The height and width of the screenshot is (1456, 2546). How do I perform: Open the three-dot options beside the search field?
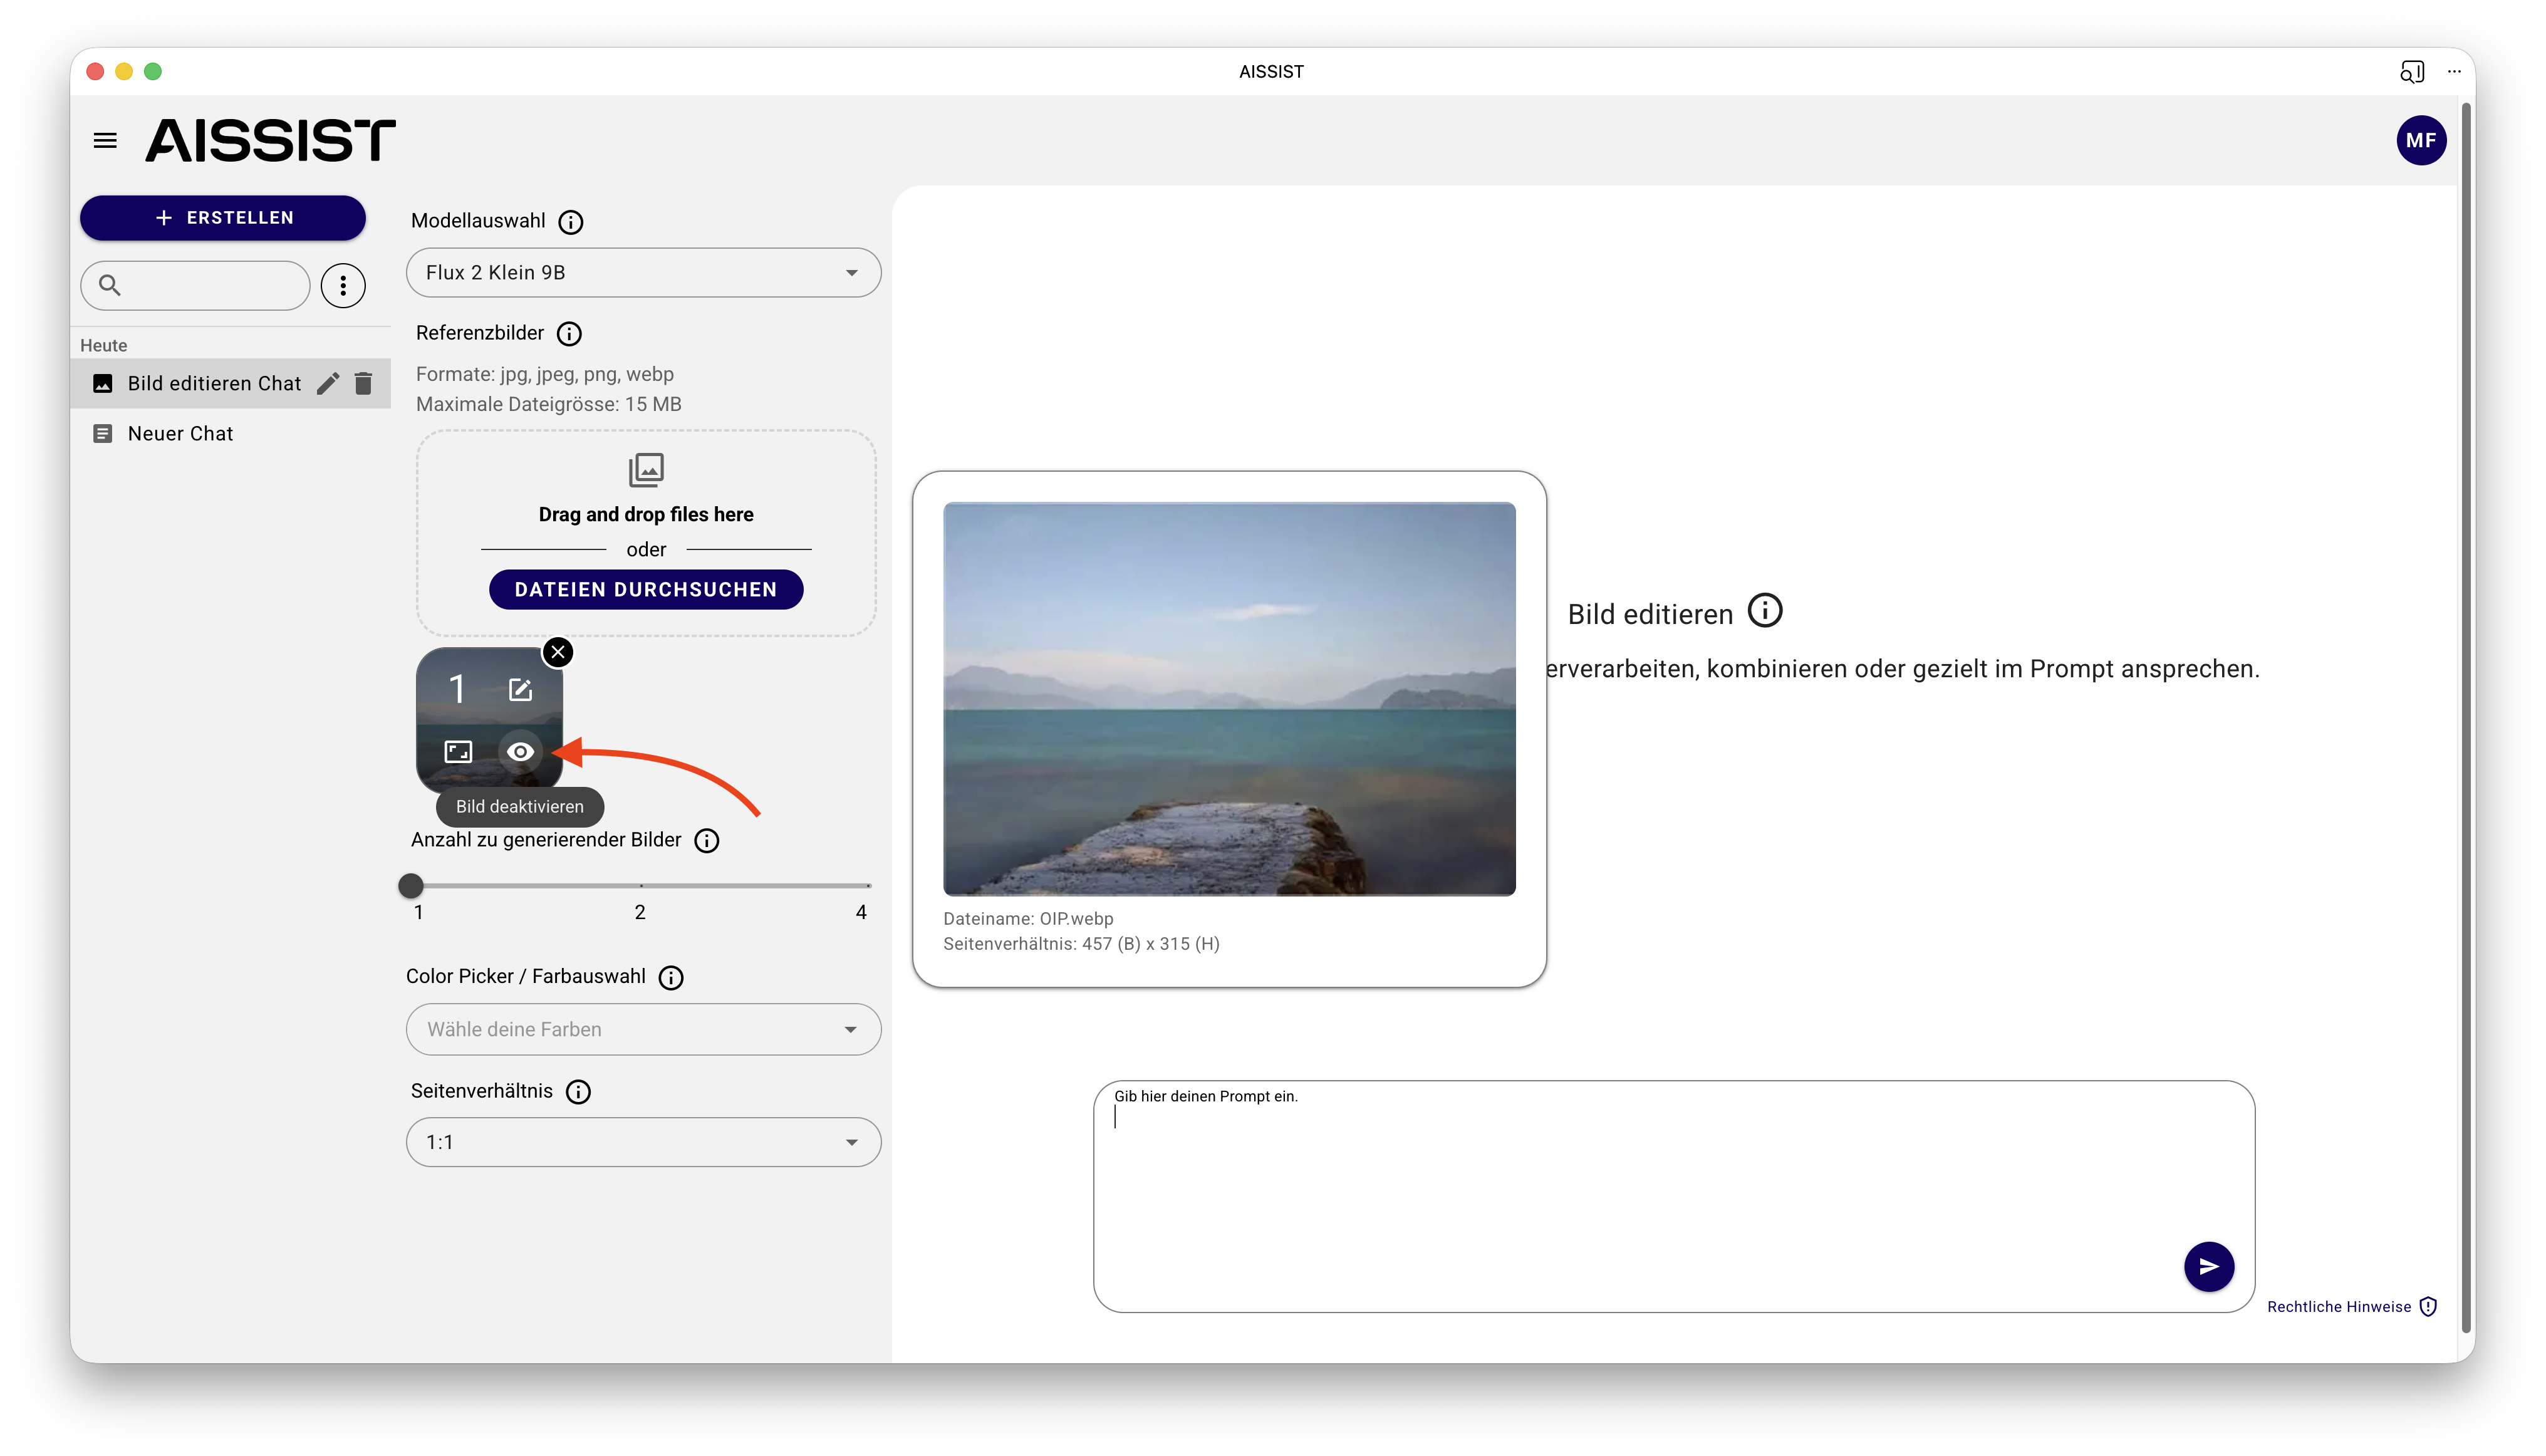click(x=343, y=286)
